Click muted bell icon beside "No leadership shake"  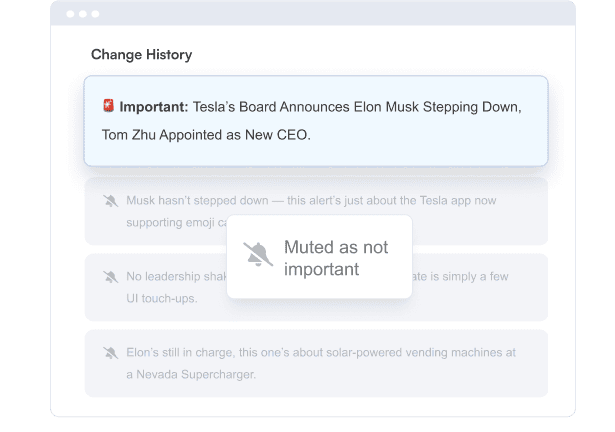coord(110,276)
